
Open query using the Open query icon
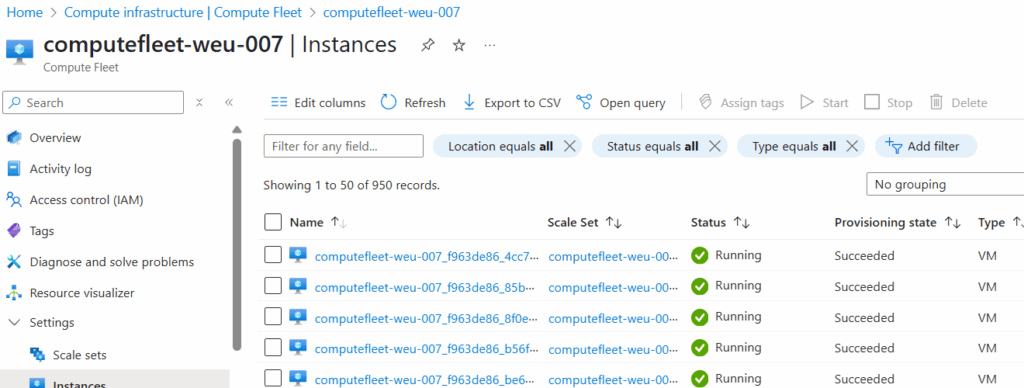coord(584,103)
